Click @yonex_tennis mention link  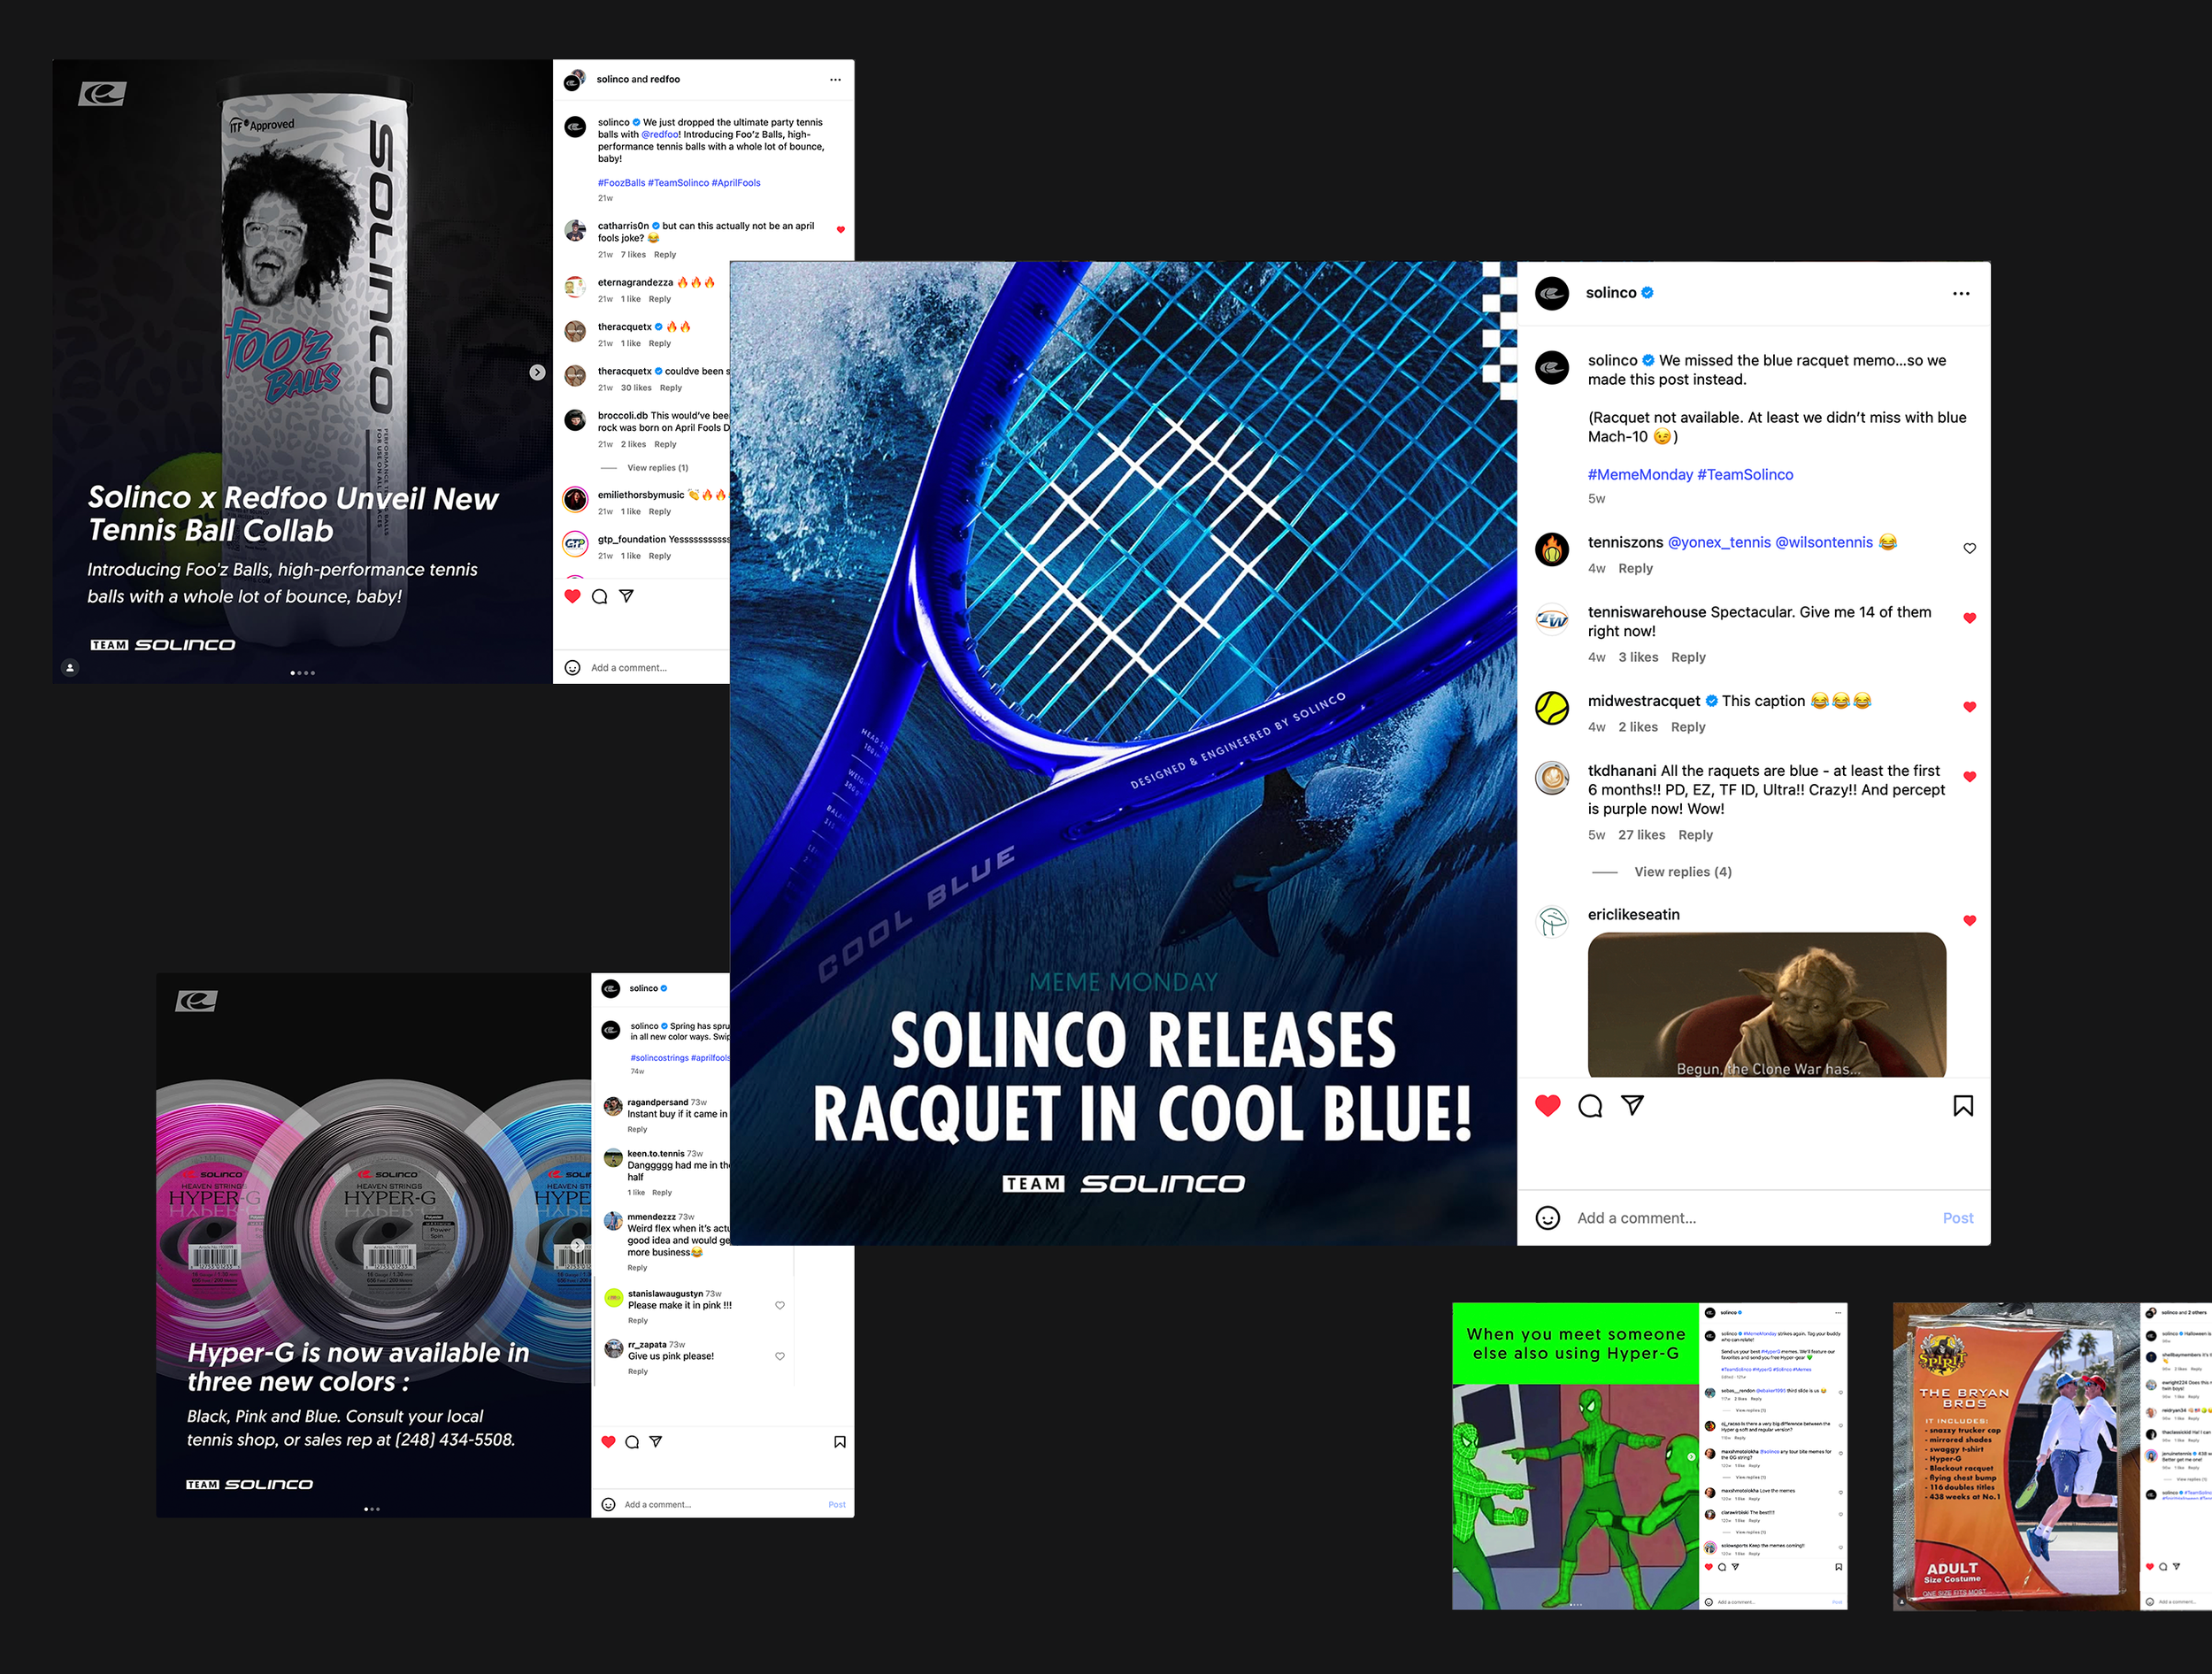point(1718,542)
